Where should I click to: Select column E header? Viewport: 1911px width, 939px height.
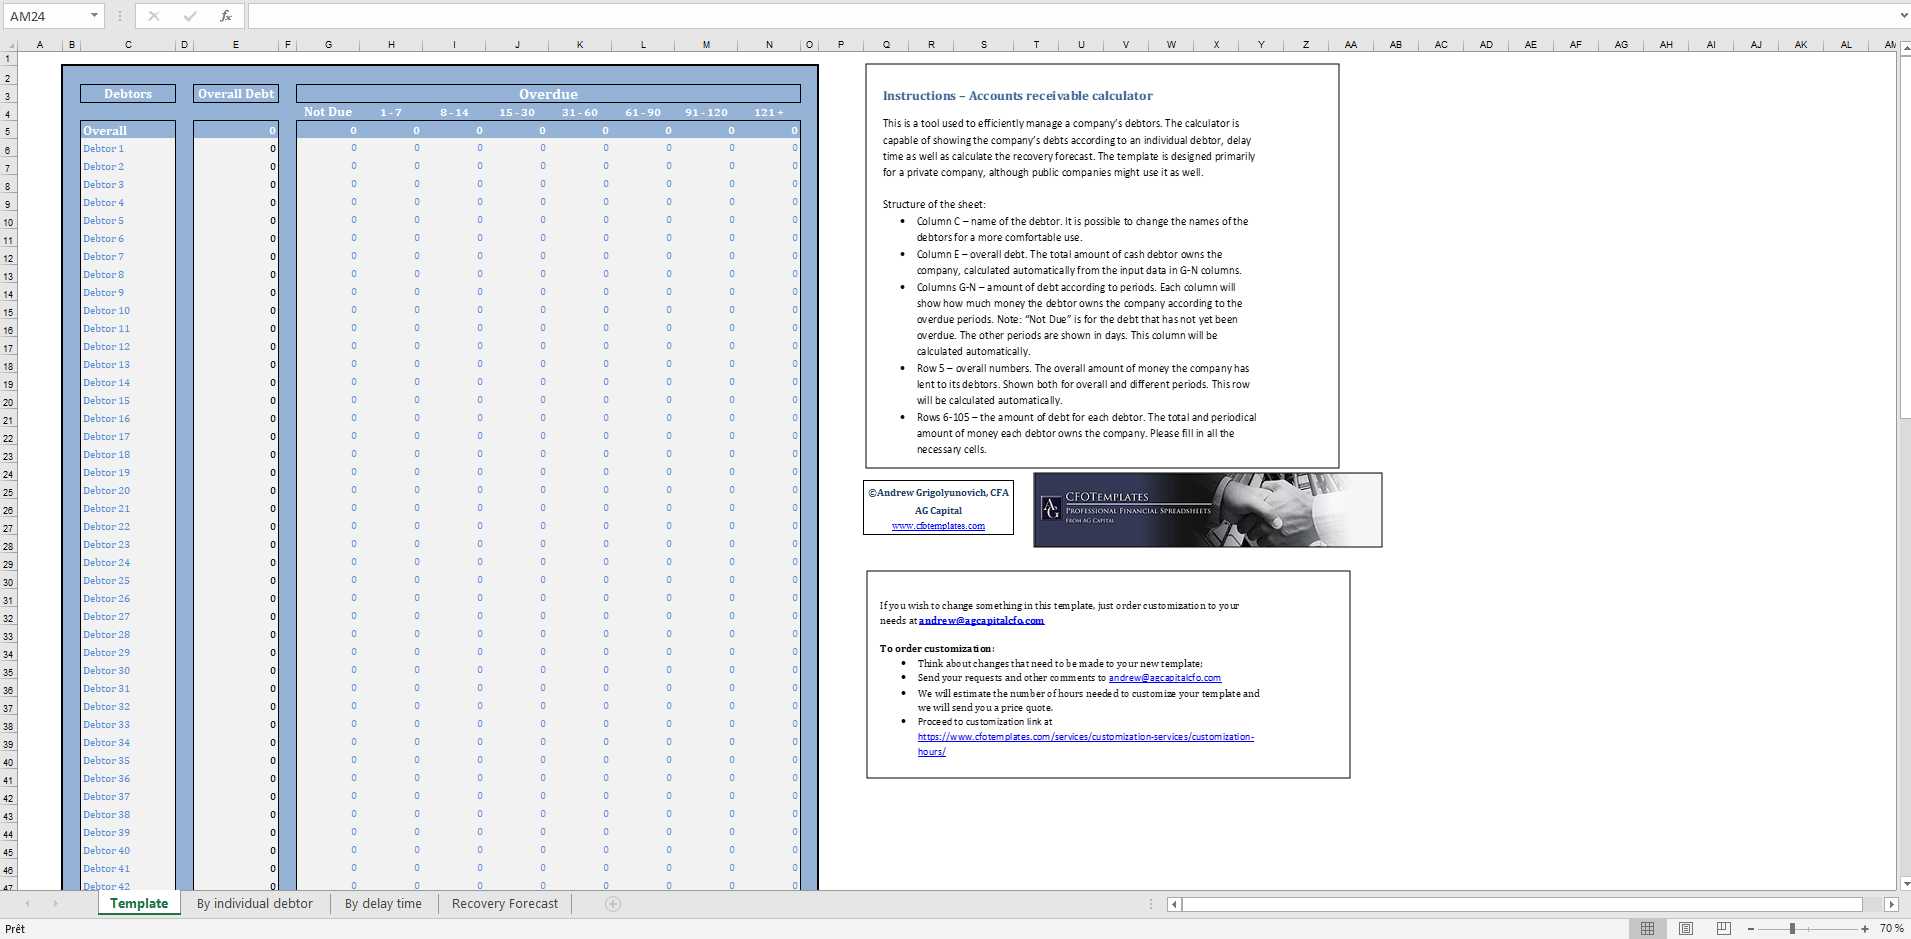point(236,45)
